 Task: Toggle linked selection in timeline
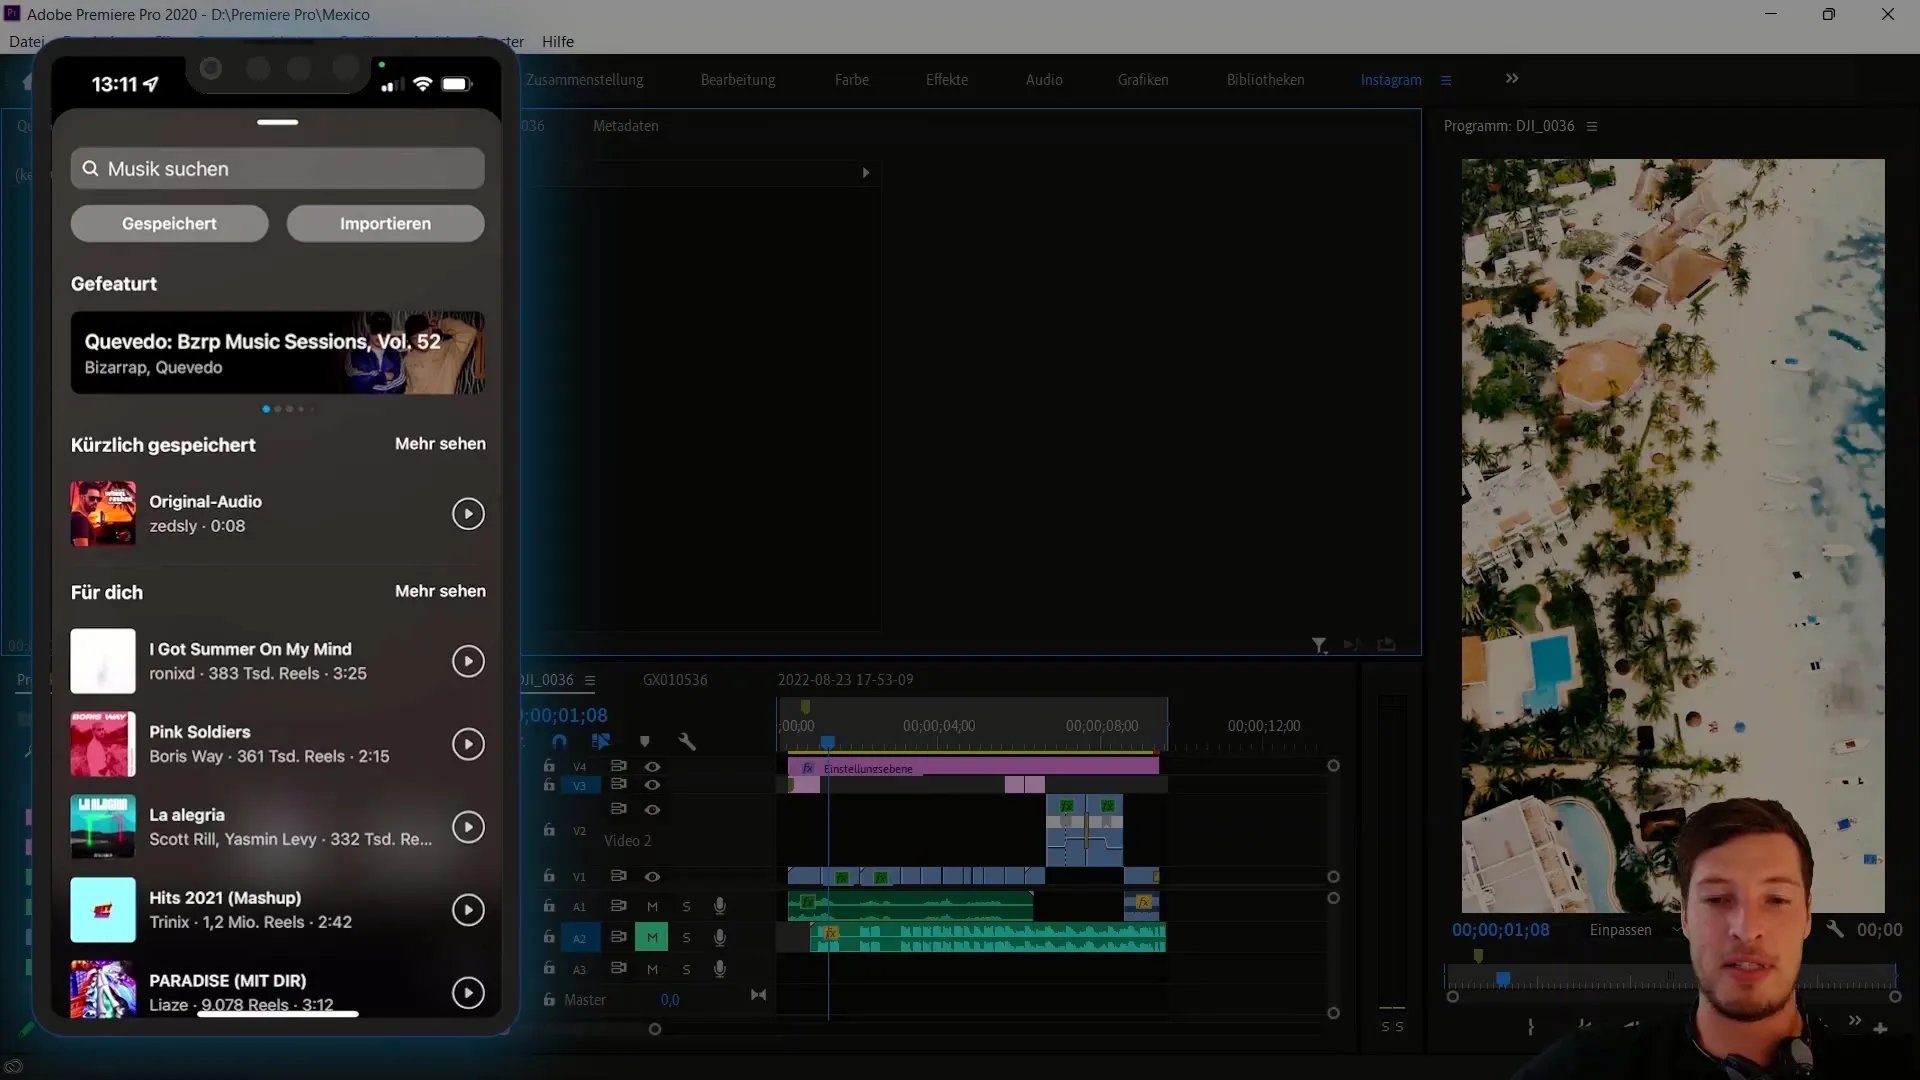601,741
